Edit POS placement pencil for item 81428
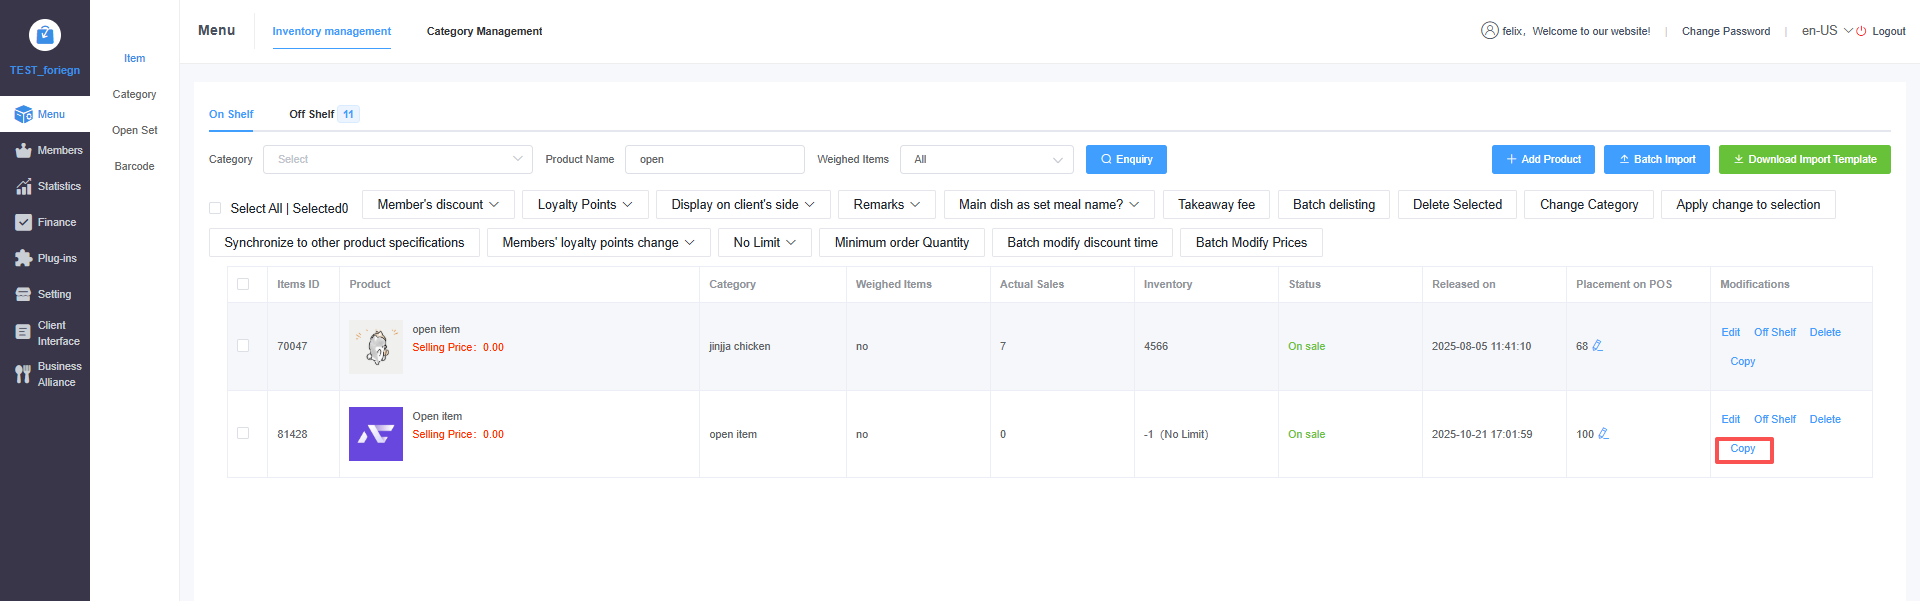Image resolution: width=1920 pixels, height=601 pixels. [x=1604, y=434]
